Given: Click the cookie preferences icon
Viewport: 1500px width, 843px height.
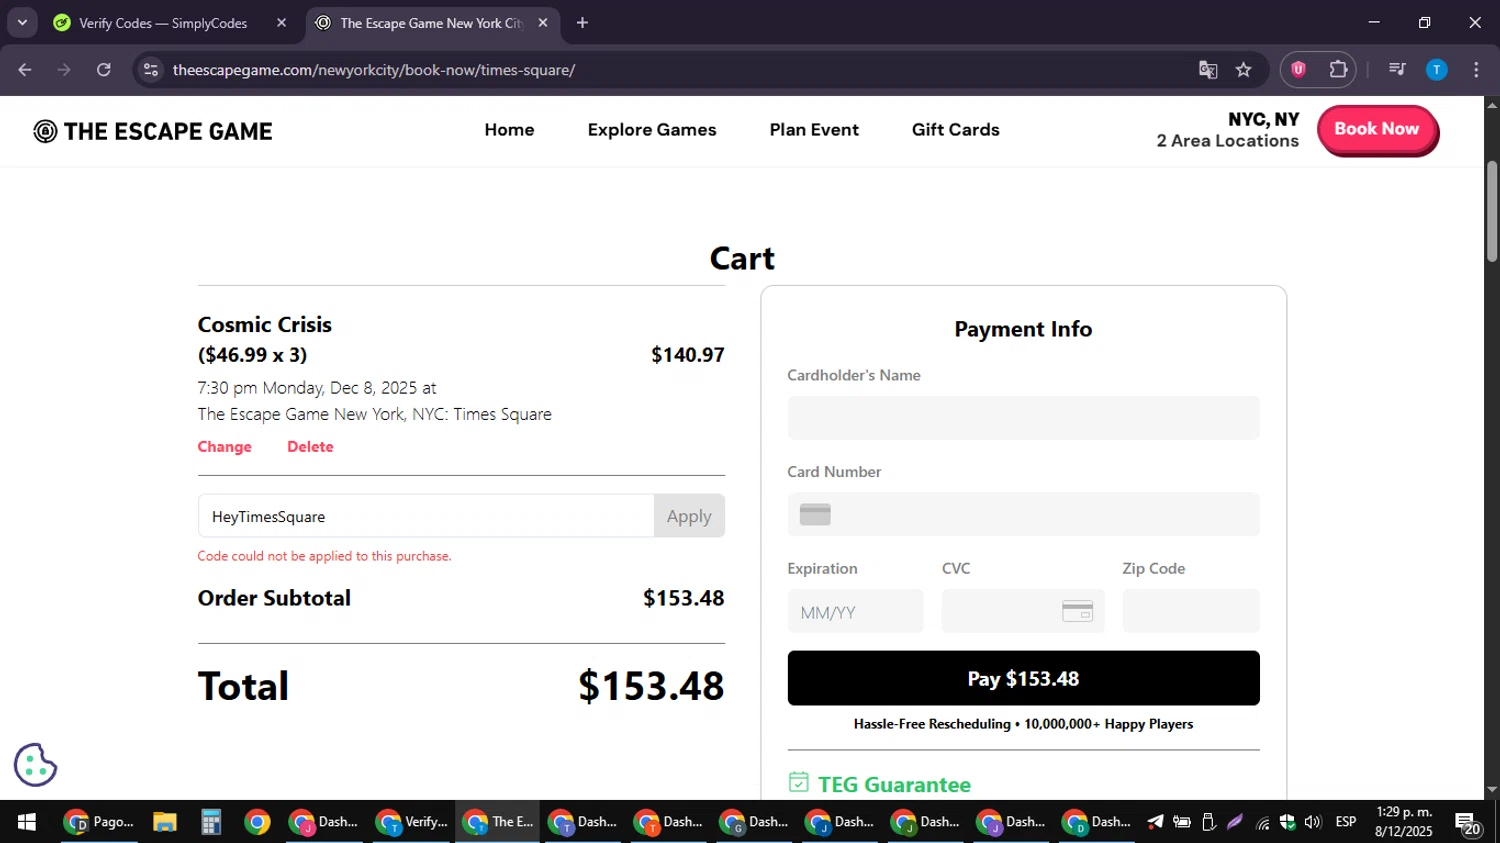Looking at the screenshot, I should (36, 765).
